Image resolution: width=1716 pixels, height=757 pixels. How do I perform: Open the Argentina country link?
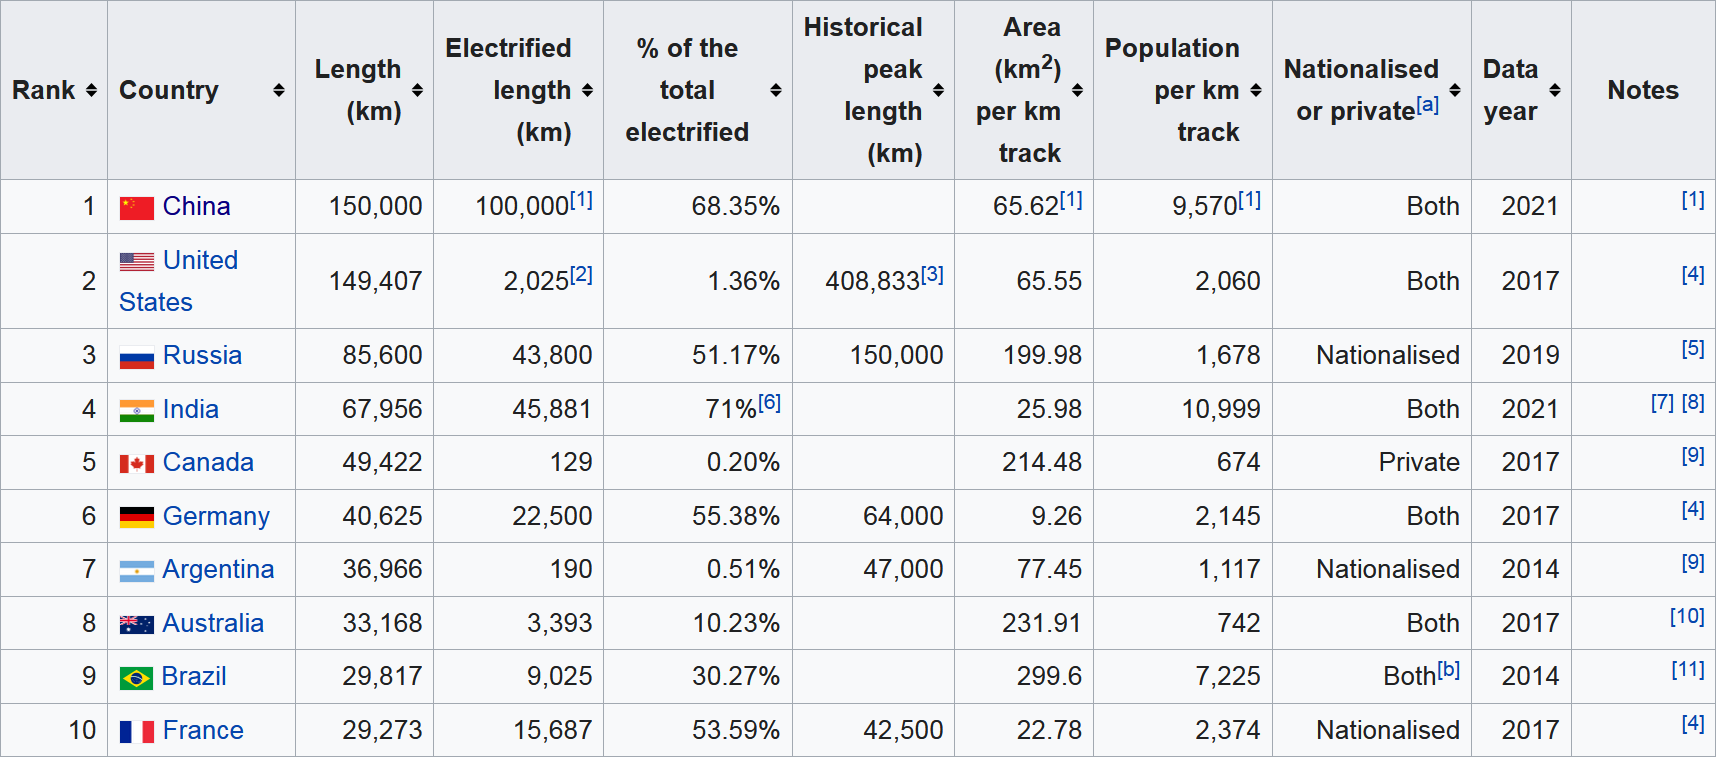pyautogui.click(x=218, y=569)
